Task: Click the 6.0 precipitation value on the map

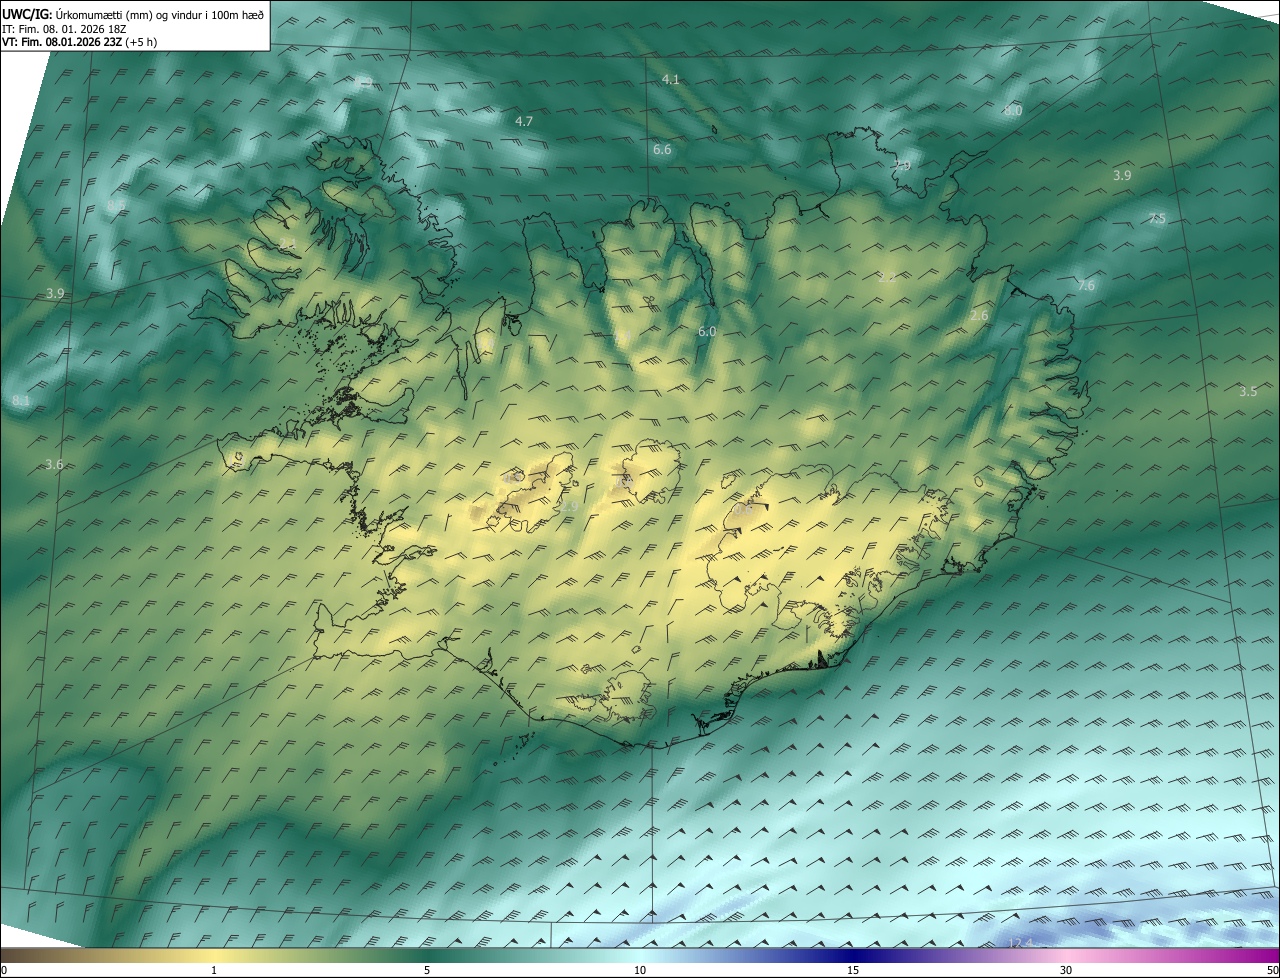Action: point(707,331)
